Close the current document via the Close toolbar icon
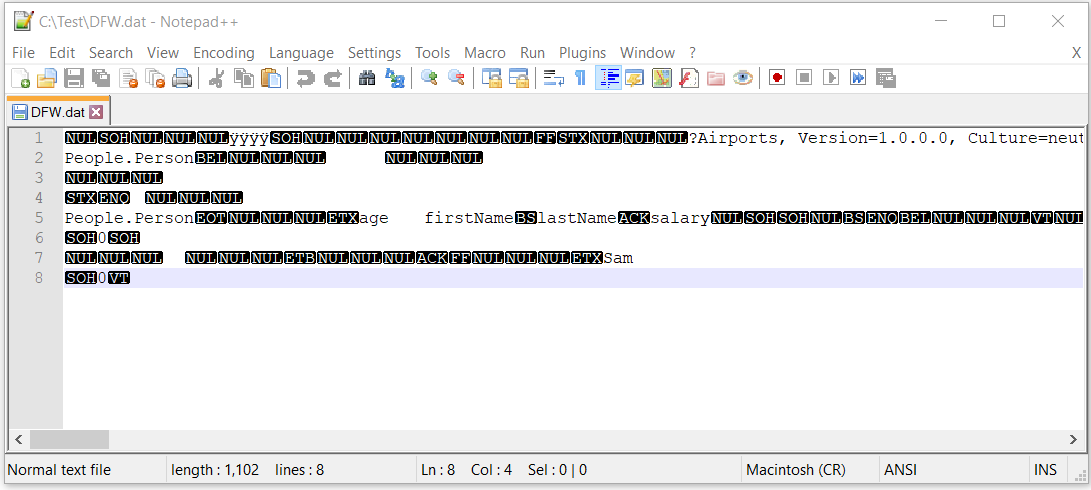Viewport: 1091px width, 490px height. click(x=128, y=78)
